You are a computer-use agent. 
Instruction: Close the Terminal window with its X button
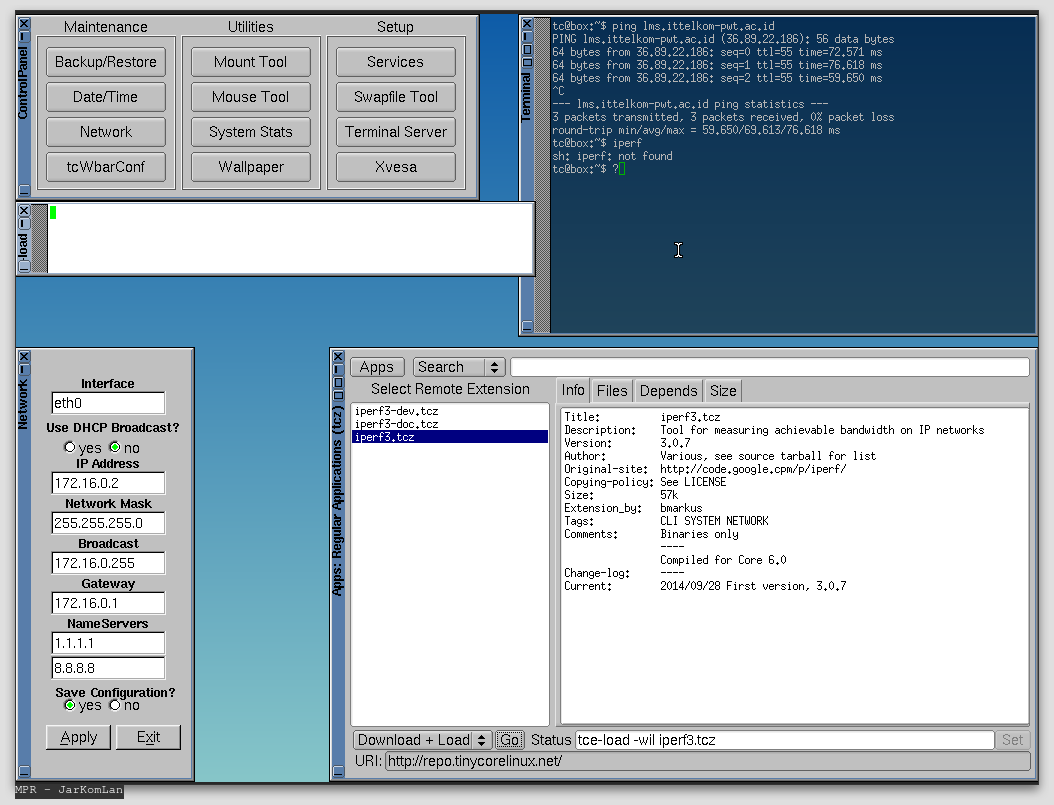(x=527, y=23)
